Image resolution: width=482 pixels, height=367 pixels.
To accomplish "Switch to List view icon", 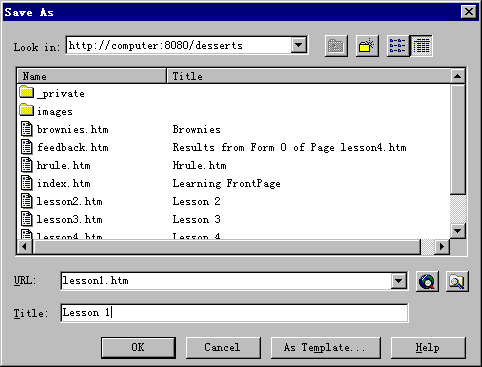I will [398, 46].
